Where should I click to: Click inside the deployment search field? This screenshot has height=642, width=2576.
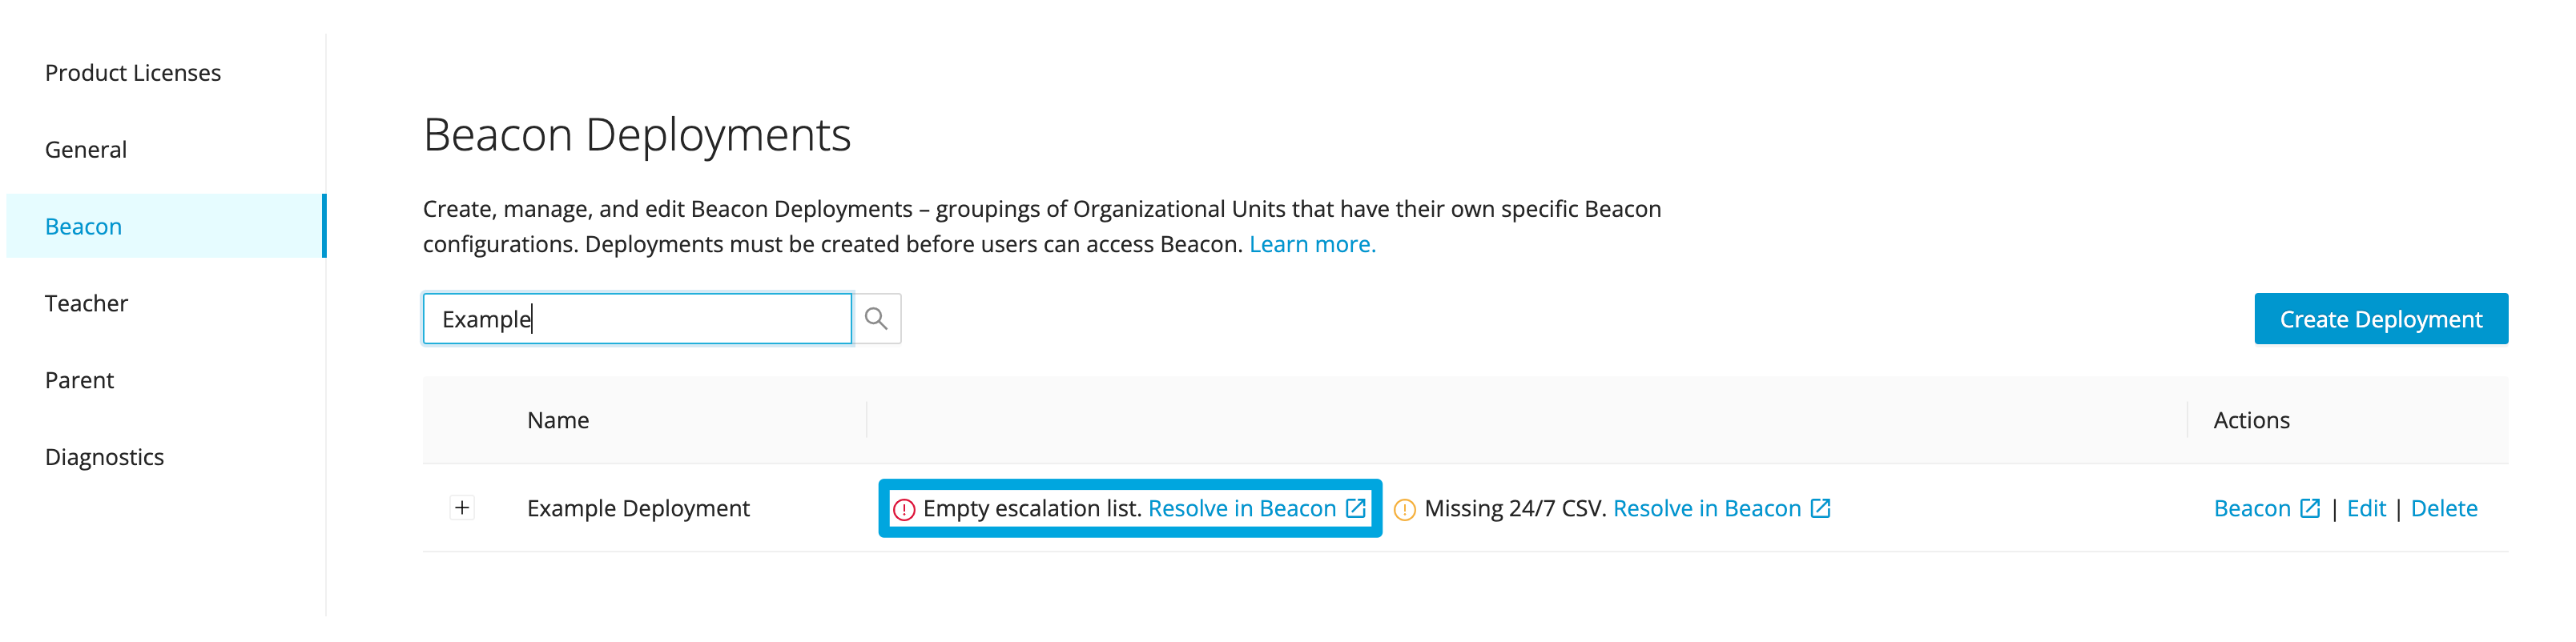click(x=637, y=318)
